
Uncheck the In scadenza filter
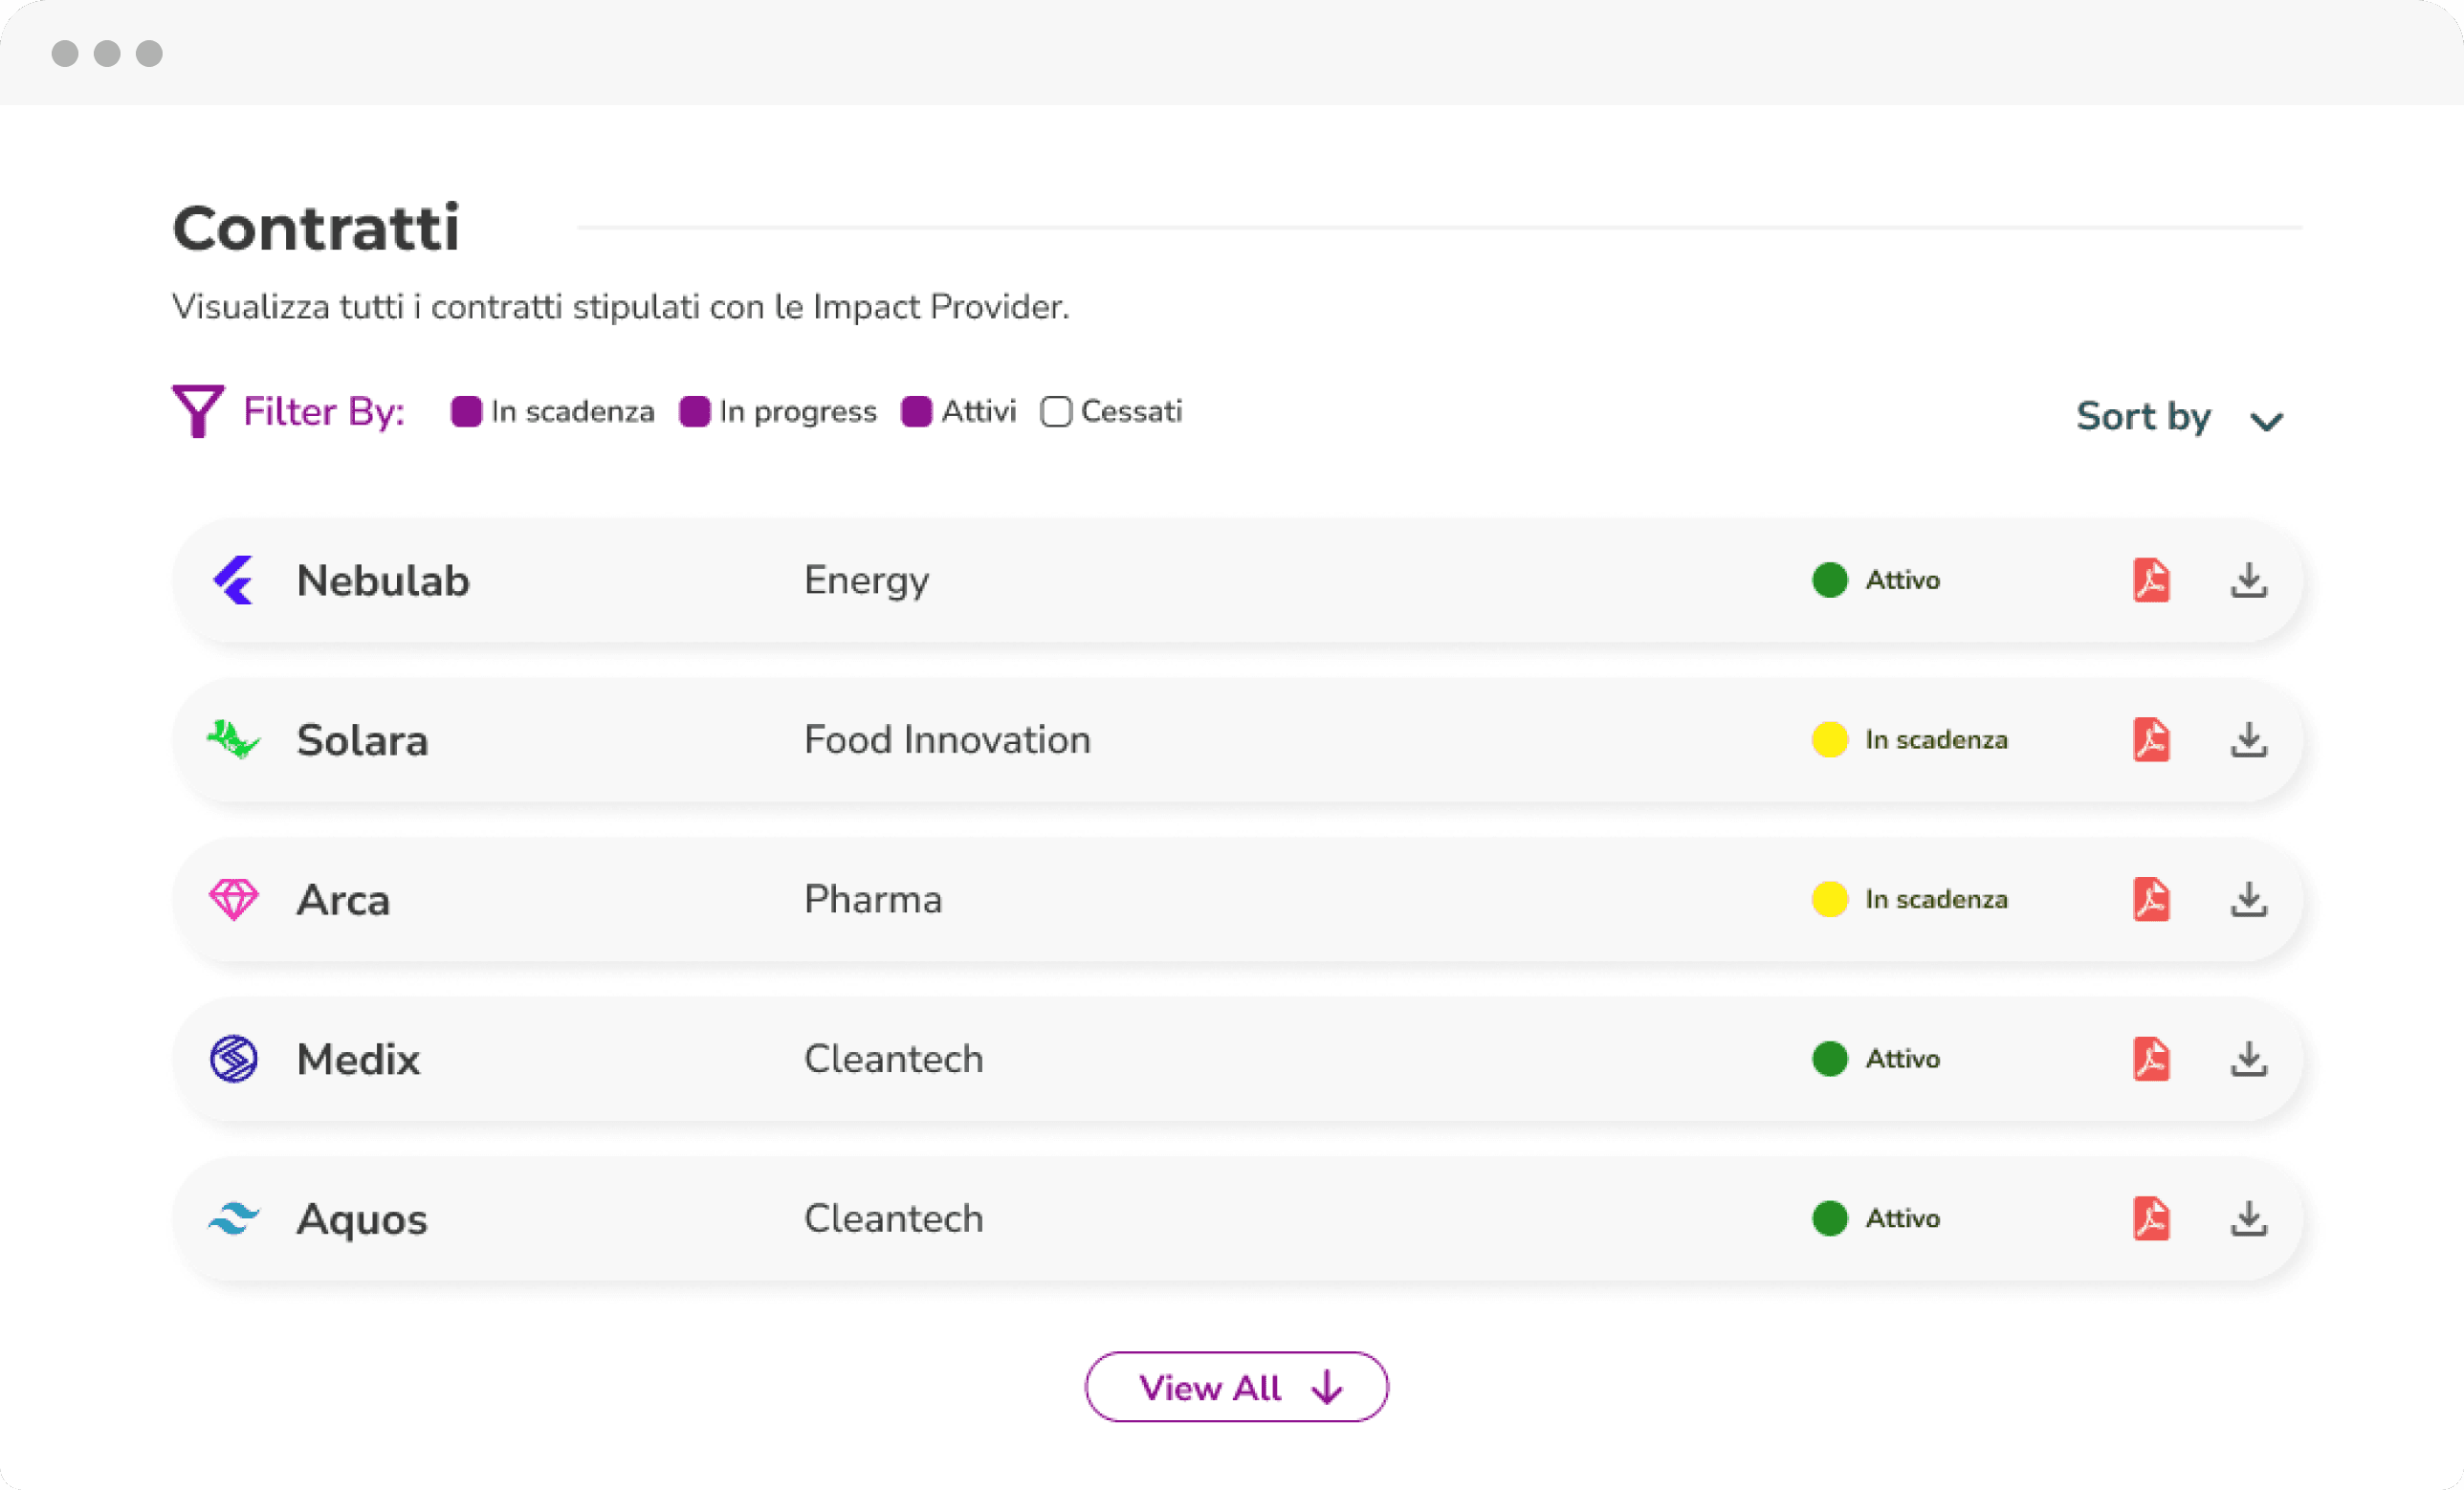point(466,412)
